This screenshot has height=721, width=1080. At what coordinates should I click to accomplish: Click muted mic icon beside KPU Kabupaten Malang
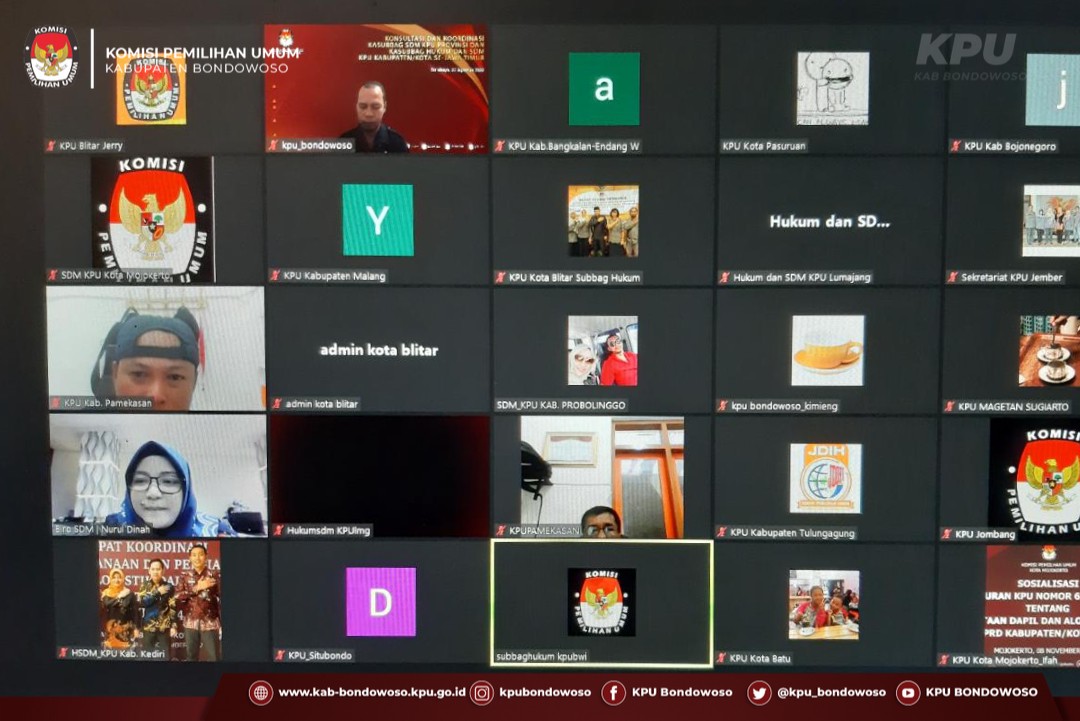(x=277, y=276)
